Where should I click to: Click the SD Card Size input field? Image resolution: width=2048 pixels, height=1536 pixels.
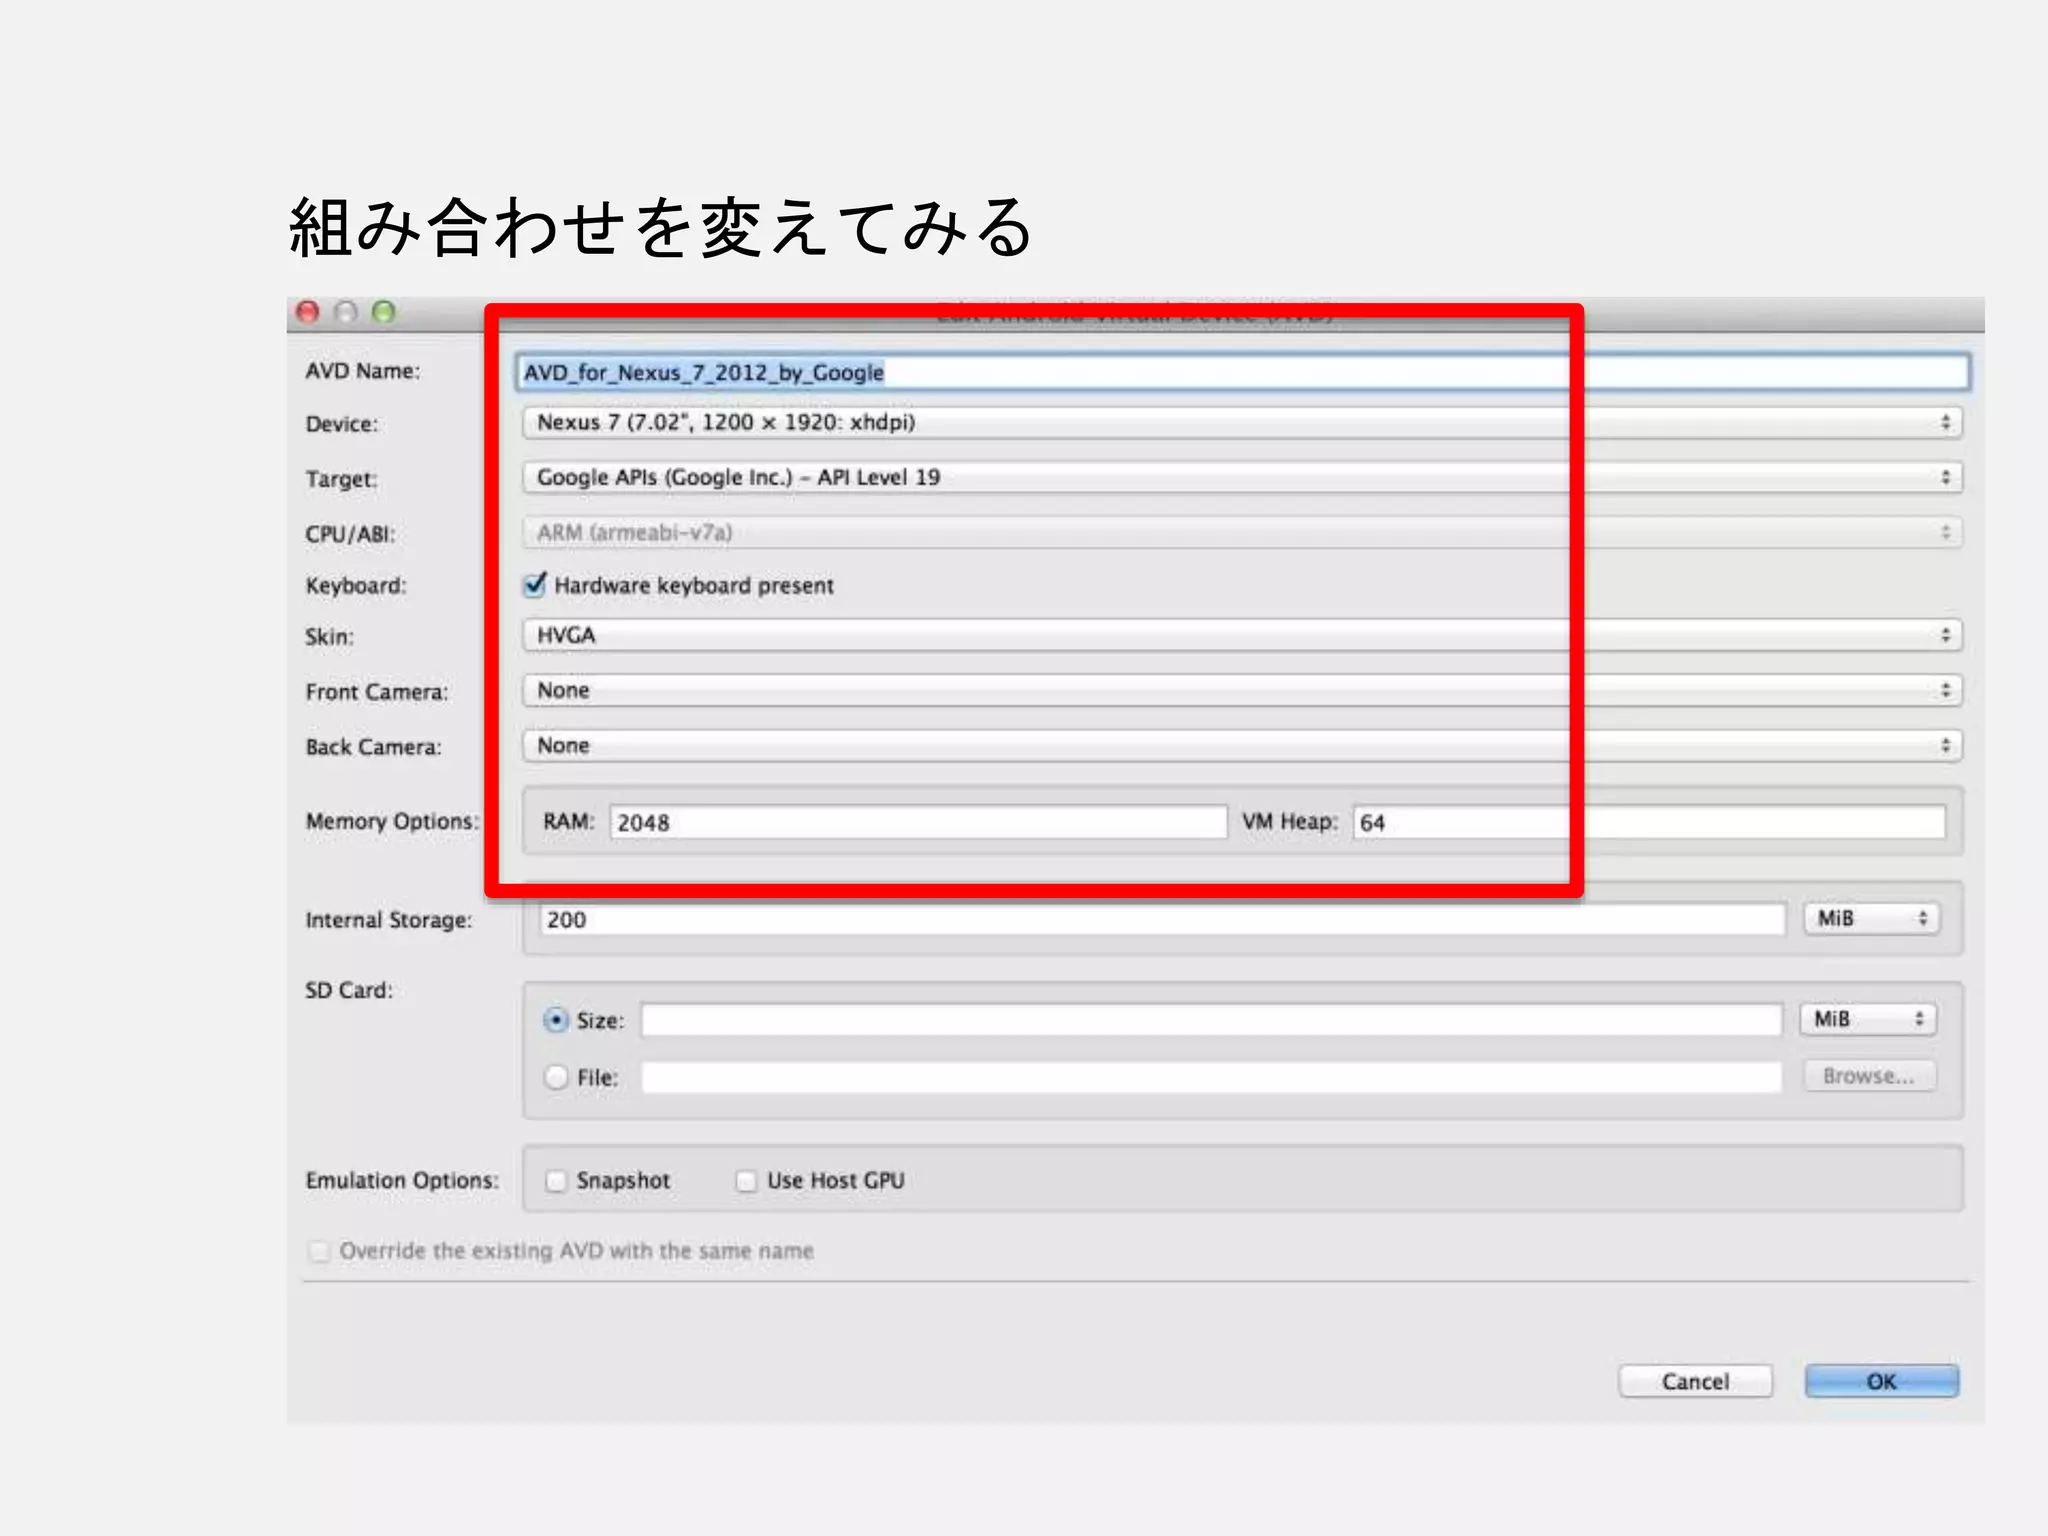pyautogui.click(x=1211, y=1020)
